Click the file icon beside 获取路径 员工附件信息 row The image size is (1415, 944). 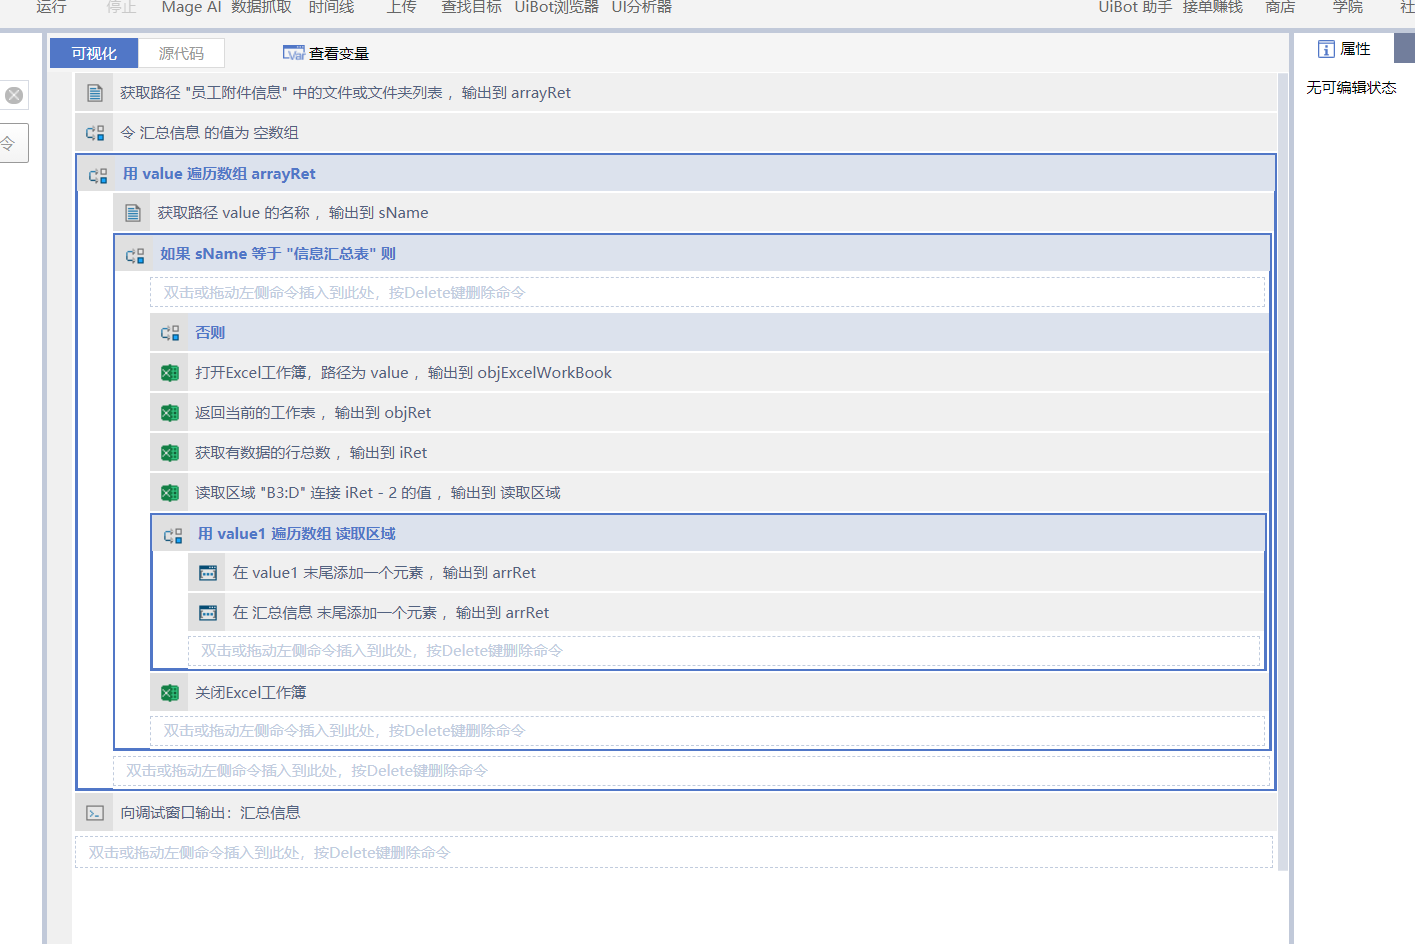[x=95, y=93]
